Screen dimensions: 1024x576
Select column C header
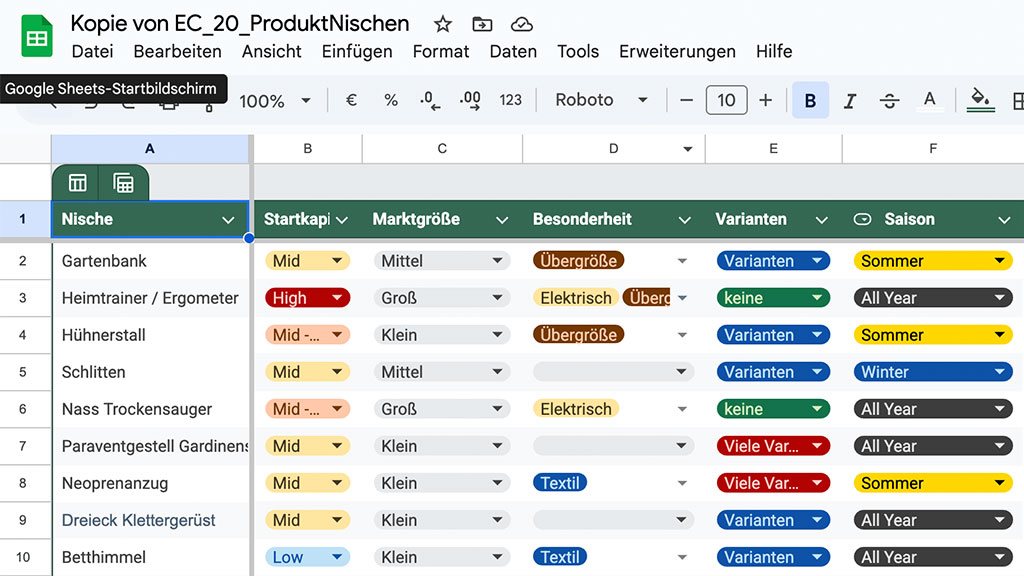point(442,149)
